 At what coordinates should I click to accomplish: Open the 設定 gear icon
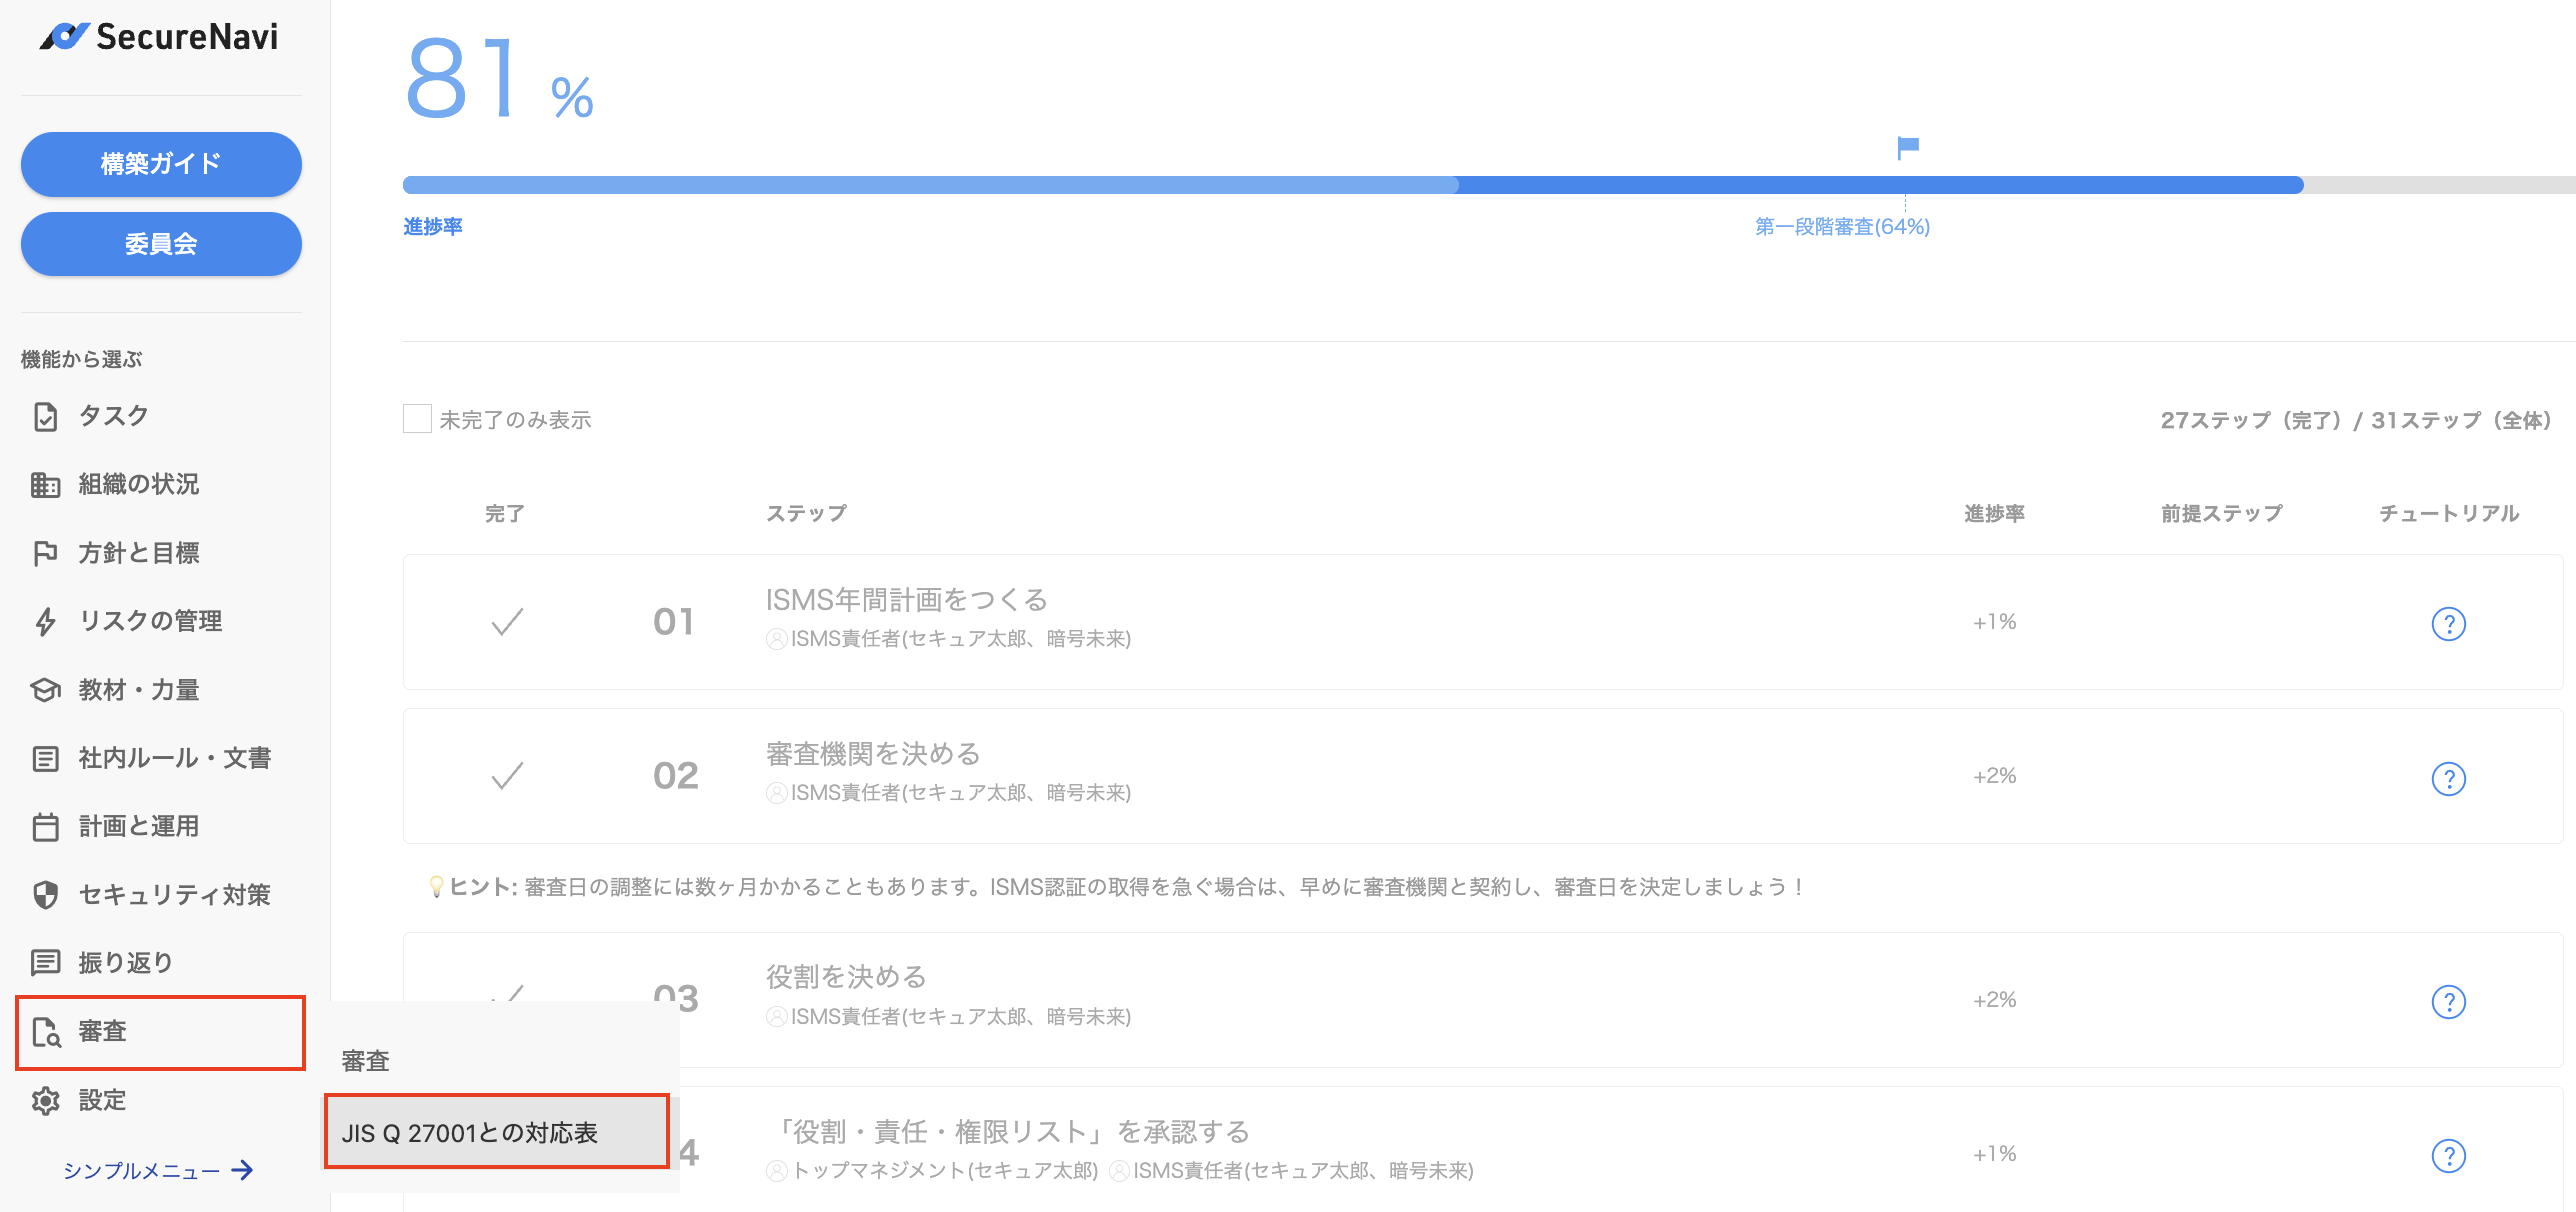coord(46,1100)
